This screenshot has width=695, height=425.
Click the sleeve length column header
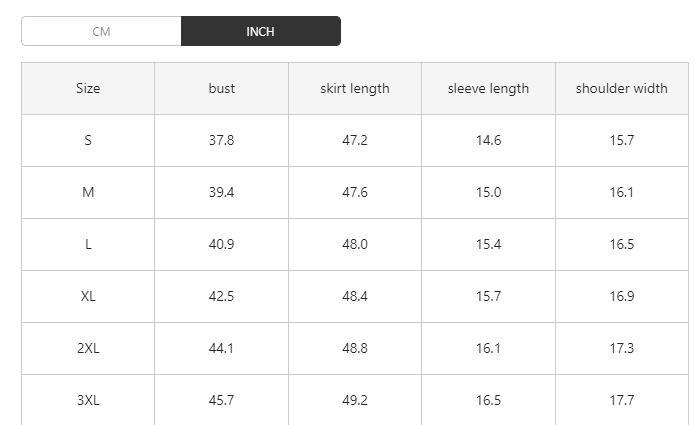488,88
